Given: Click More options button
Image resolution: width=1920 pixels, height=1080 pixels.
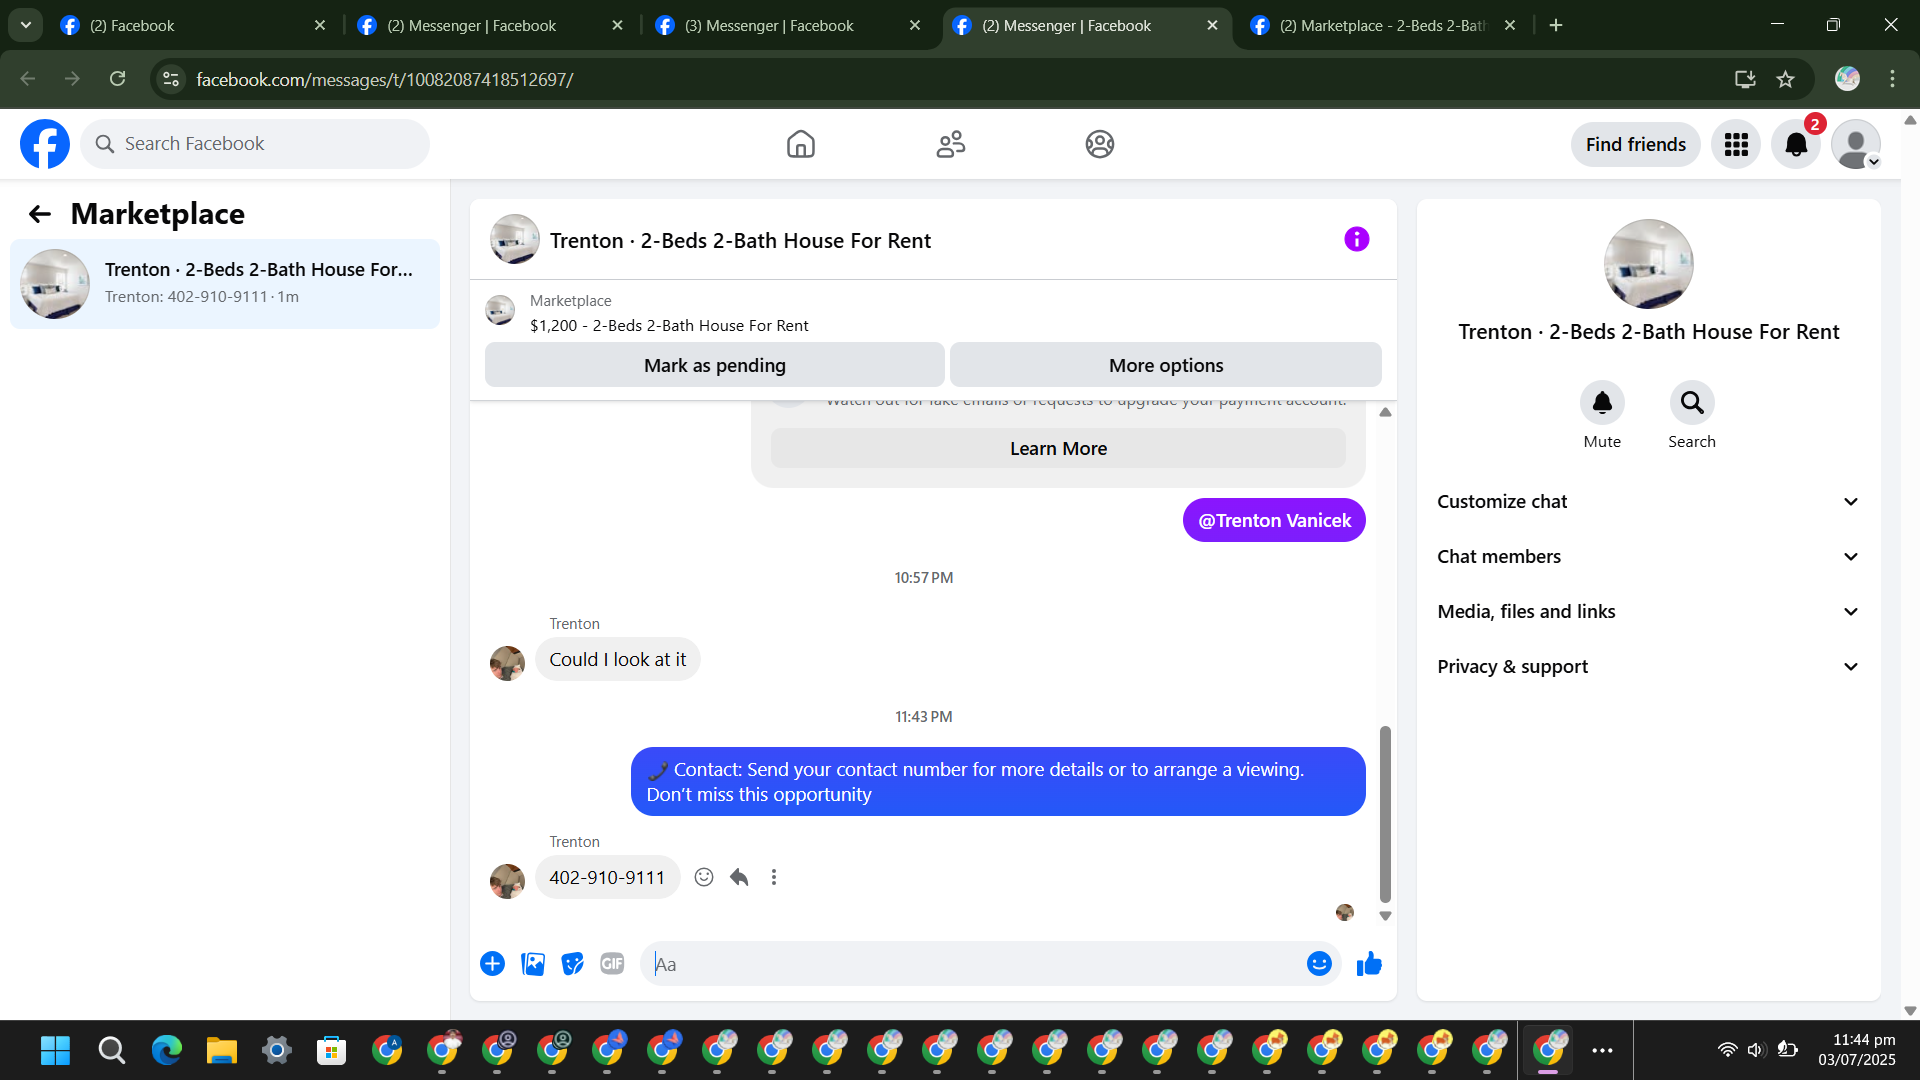Looking at the screenshot, I should (1165, 366).
